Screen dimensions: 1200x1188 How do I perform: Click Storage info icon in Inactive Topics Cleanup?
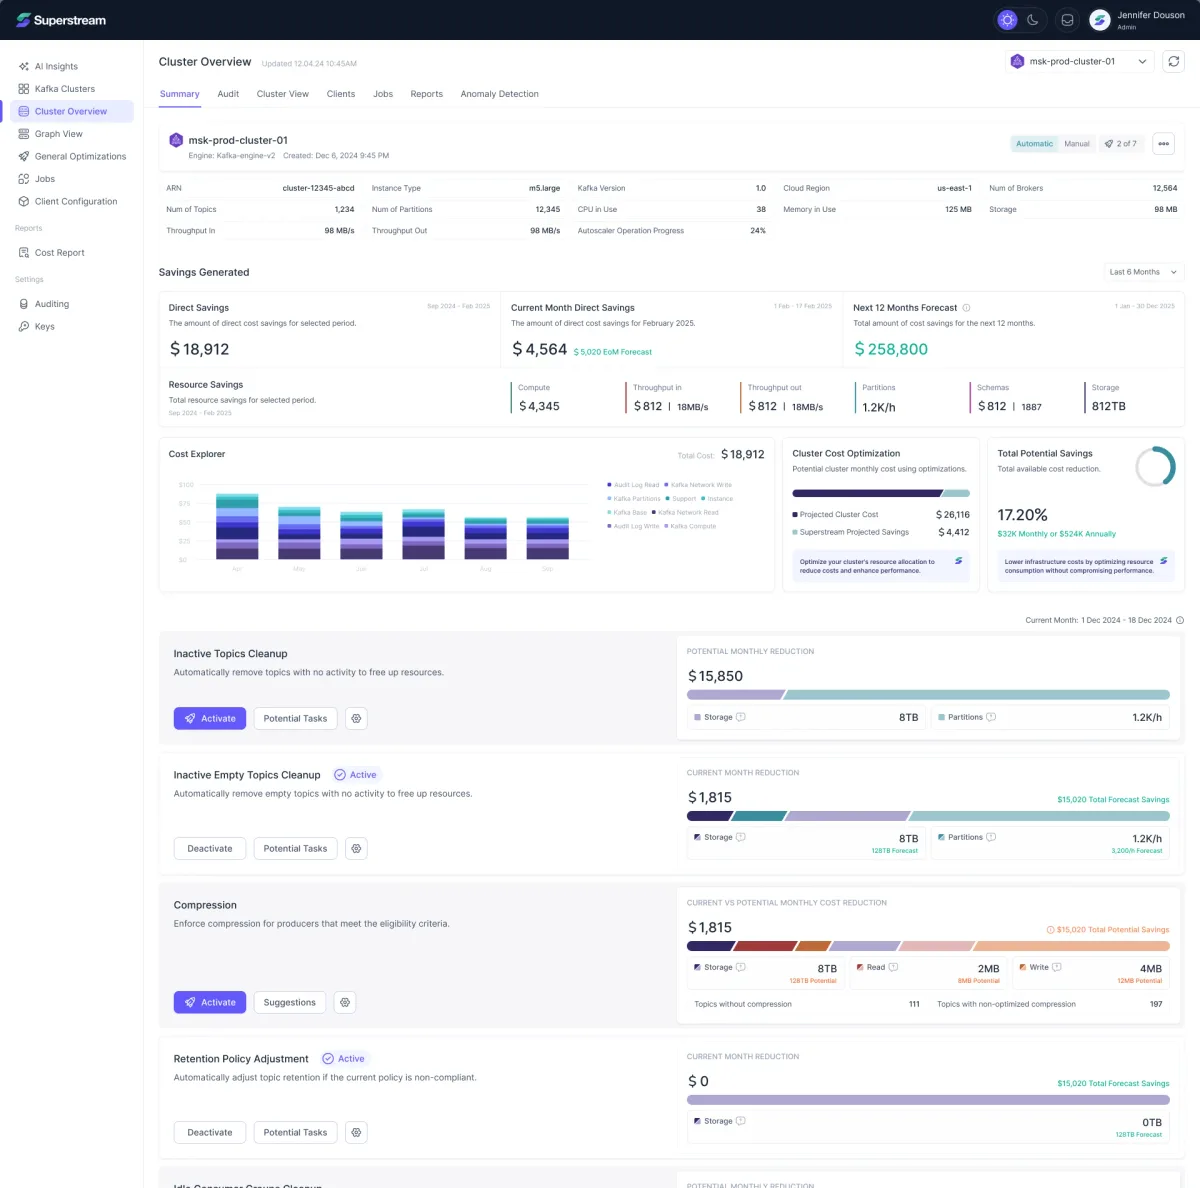coord(741,717)
